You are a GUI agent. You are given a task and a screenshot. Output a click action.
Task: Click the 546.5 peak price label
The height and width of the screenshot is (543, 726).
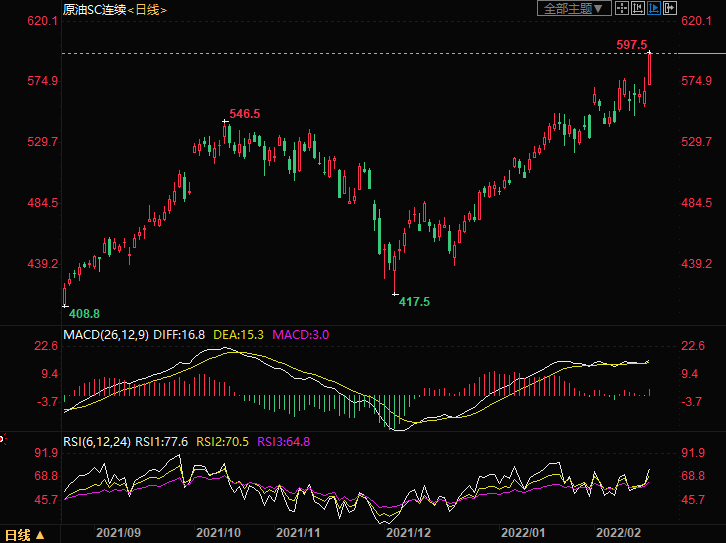(244, 114)
